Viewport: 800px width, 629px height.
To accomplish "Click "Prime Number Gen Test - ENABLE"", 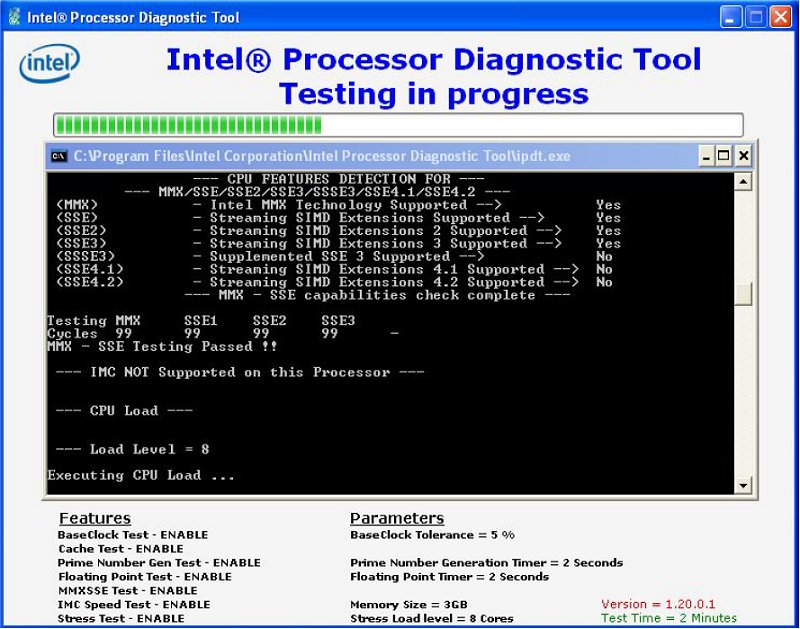I will [x=159, y=563].
